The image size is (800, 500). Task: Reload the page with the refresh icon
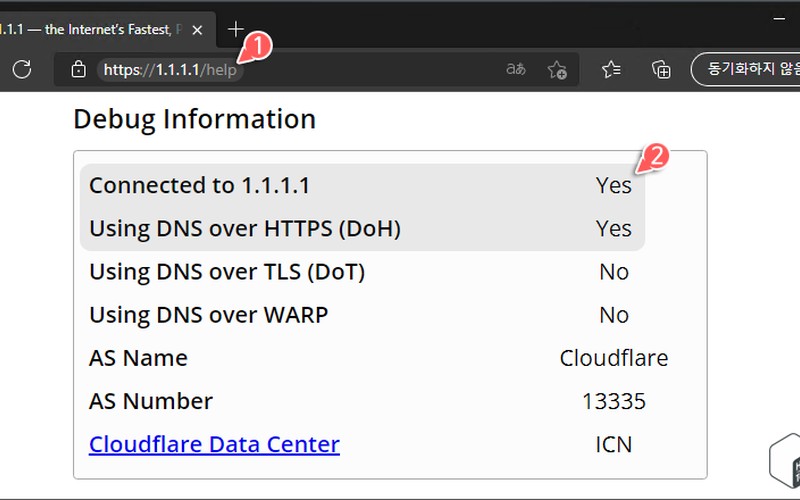[22, 69]
